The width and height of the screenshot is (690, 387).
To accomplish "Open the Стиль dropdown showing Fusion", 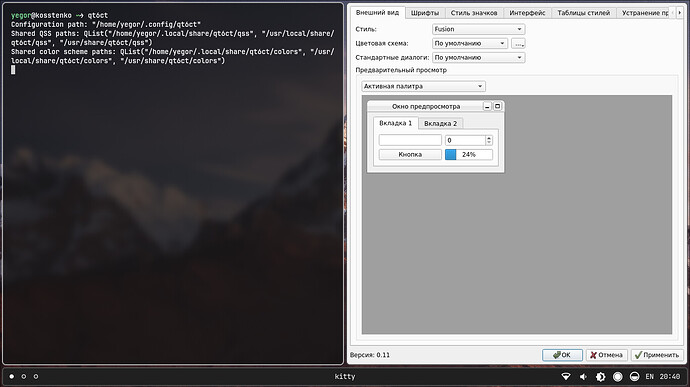I will (x=478, y=29).
